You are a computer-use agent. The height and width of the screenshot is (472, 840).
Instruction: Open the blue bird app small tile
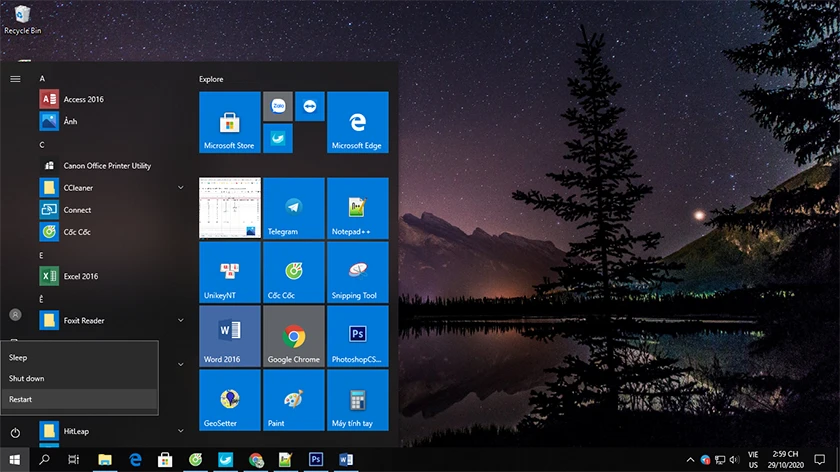click(x=278, y=138)
